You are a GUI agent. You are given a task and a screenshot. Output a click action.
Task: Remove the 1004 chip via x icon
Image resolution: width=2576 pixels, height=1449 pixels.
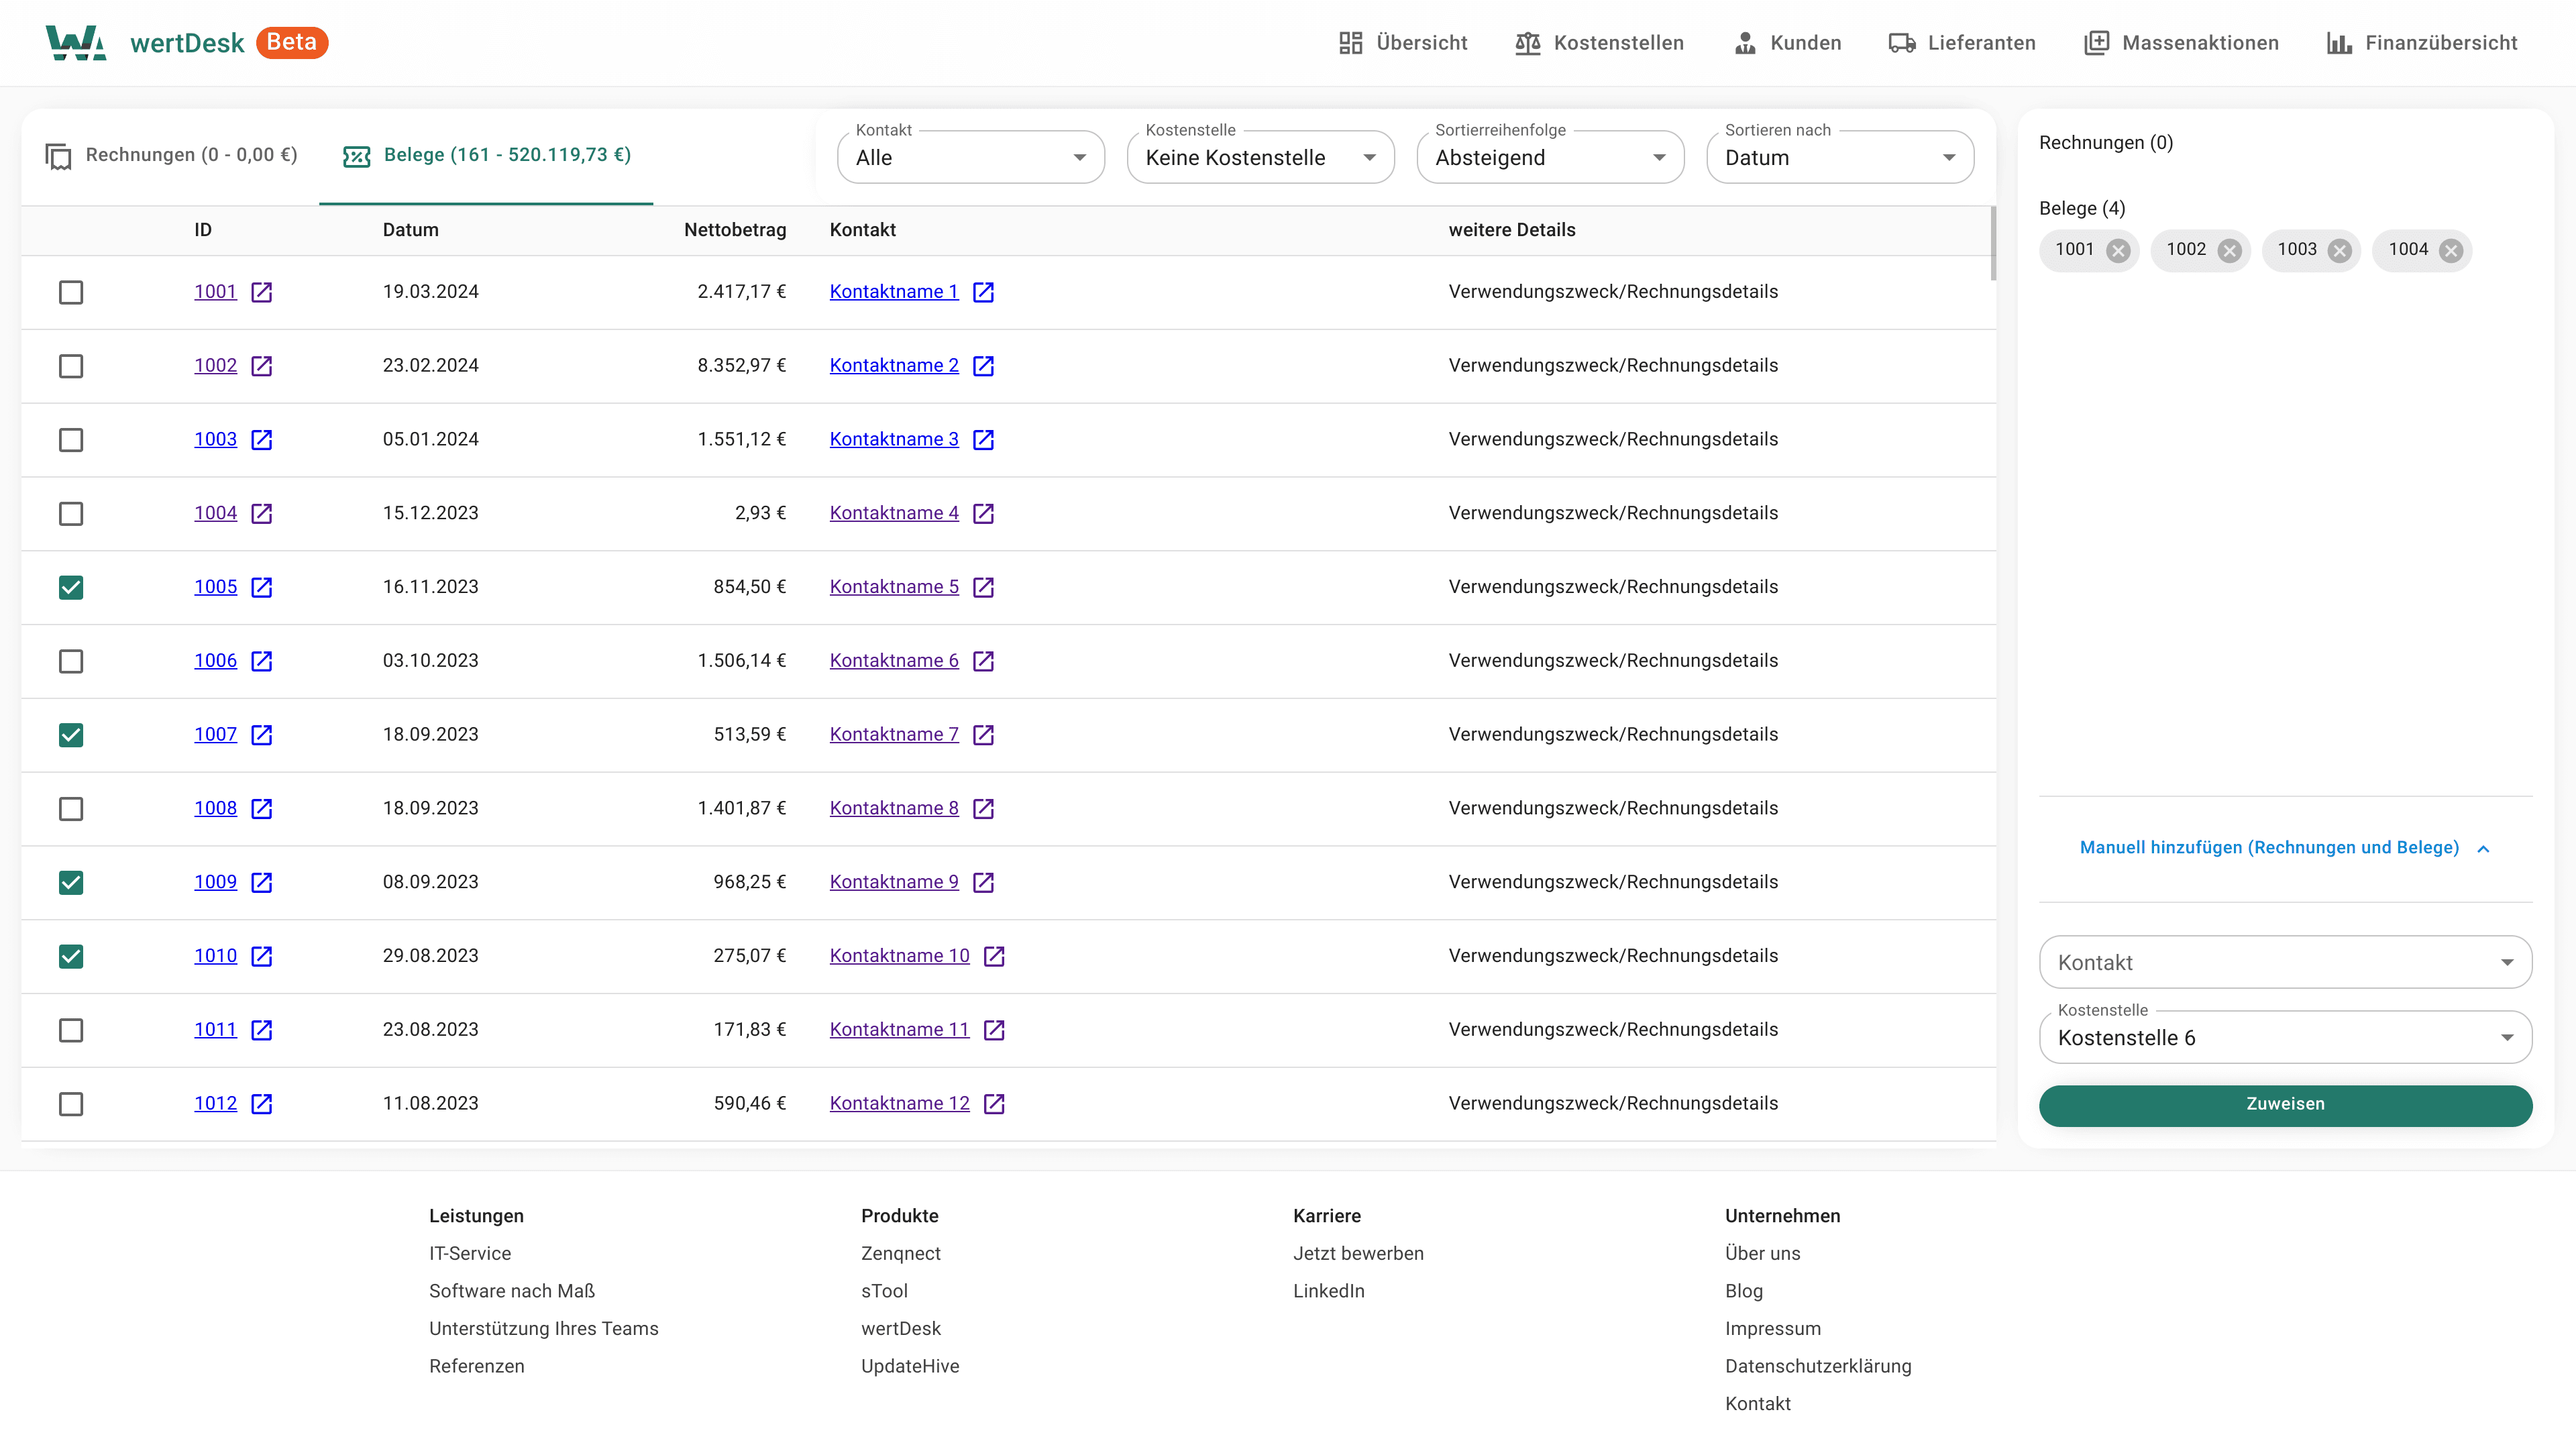coord(2450,251)
